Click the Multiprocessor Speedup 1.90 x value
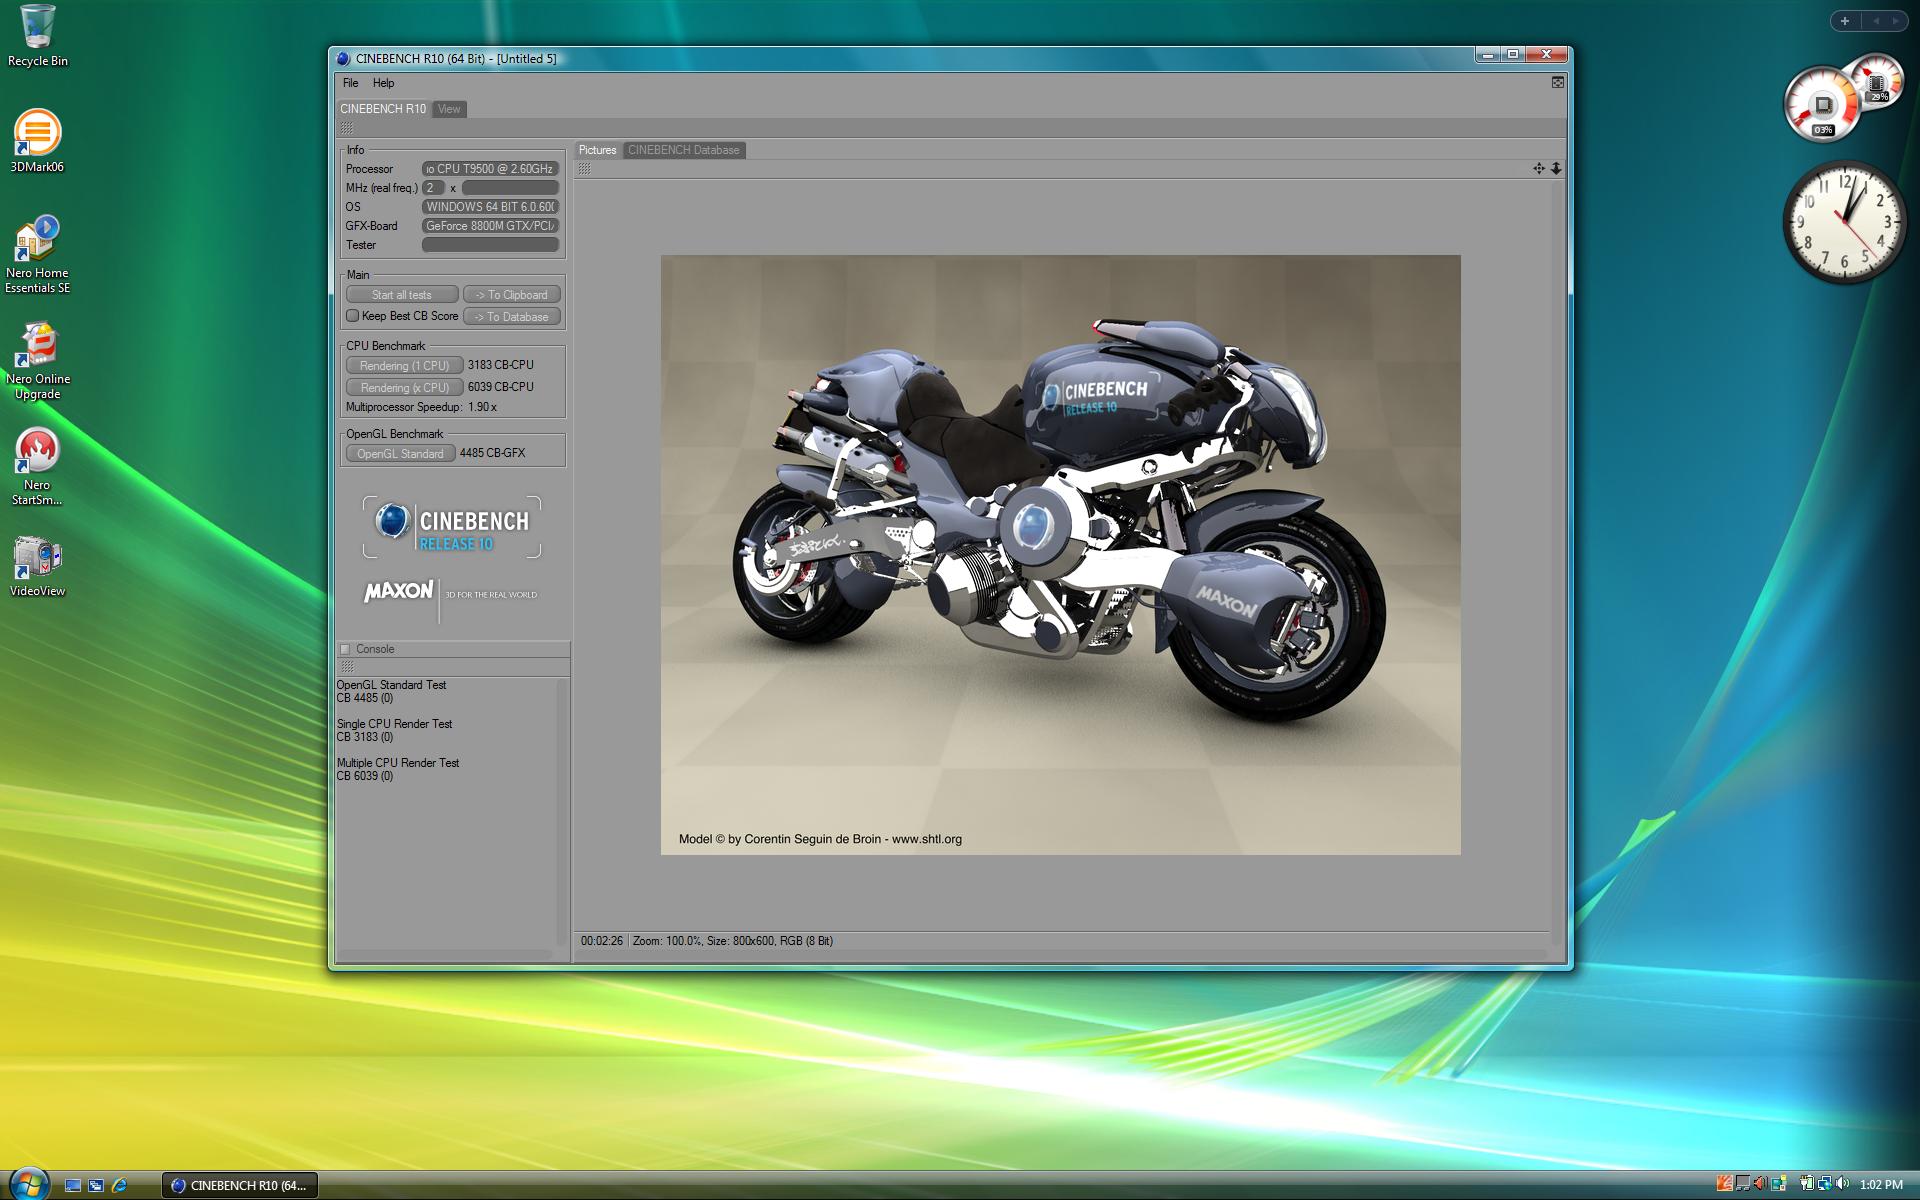The width and height of the screenshot is (1920, 1200). (482, 407)
